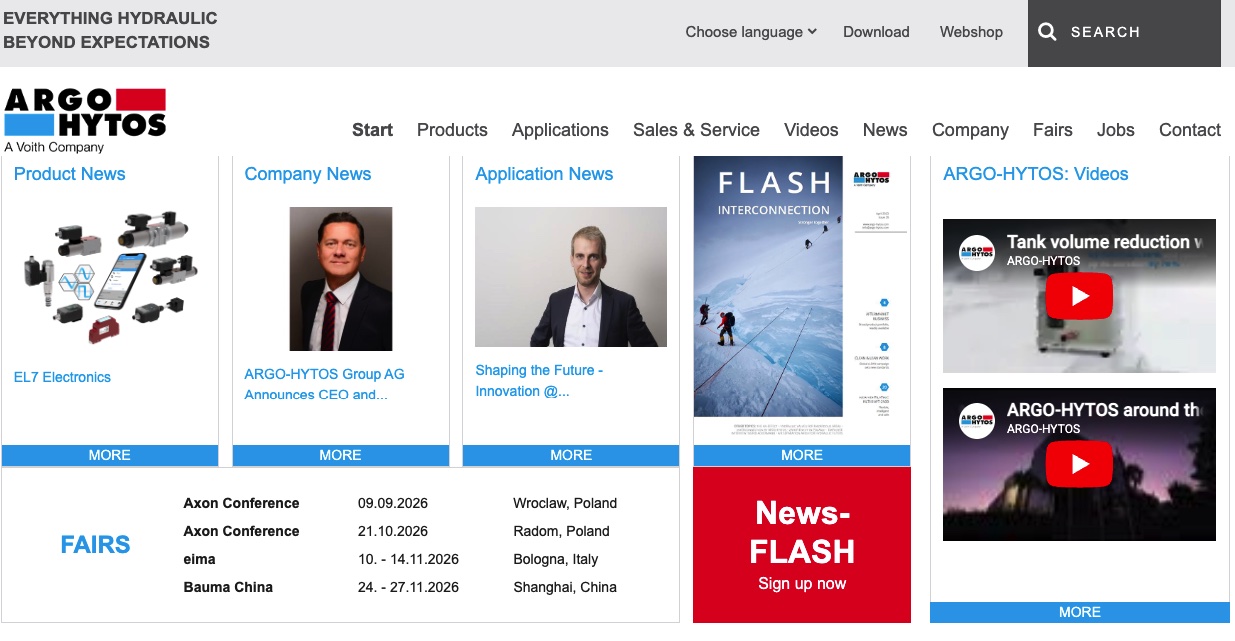1235x641 pixels.
Task: Click MORE under the Videos panel
Action: point(1080,612)
